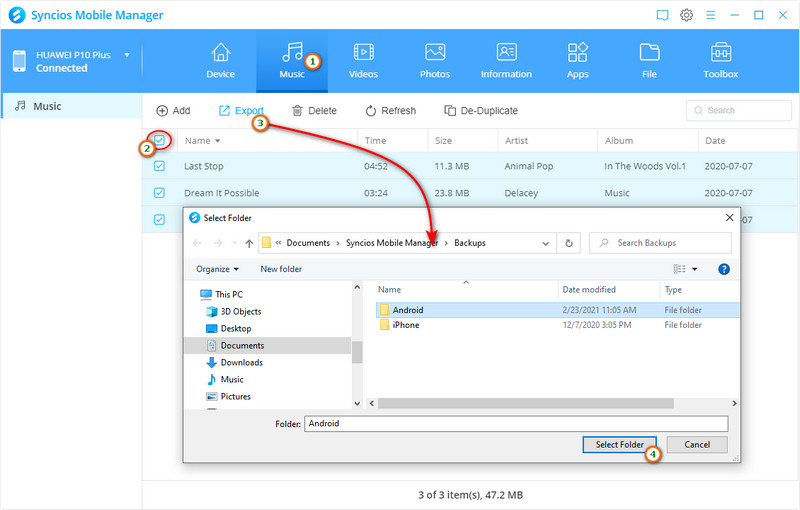This screenshot has width=800, height=510.
Task: Click Syncios Mobile Manager breadcrumb
Action: pyautogui.click(x=392, y=243)
